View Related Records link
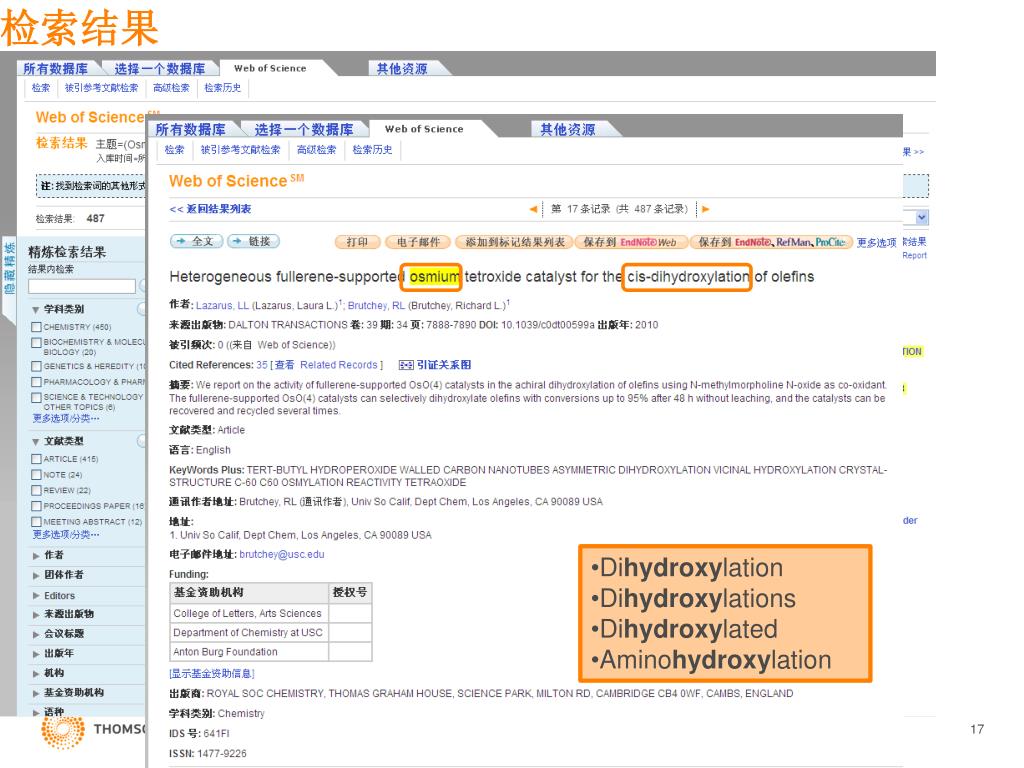This screenshot has width=1024, height=768. (x=338, y=365)
